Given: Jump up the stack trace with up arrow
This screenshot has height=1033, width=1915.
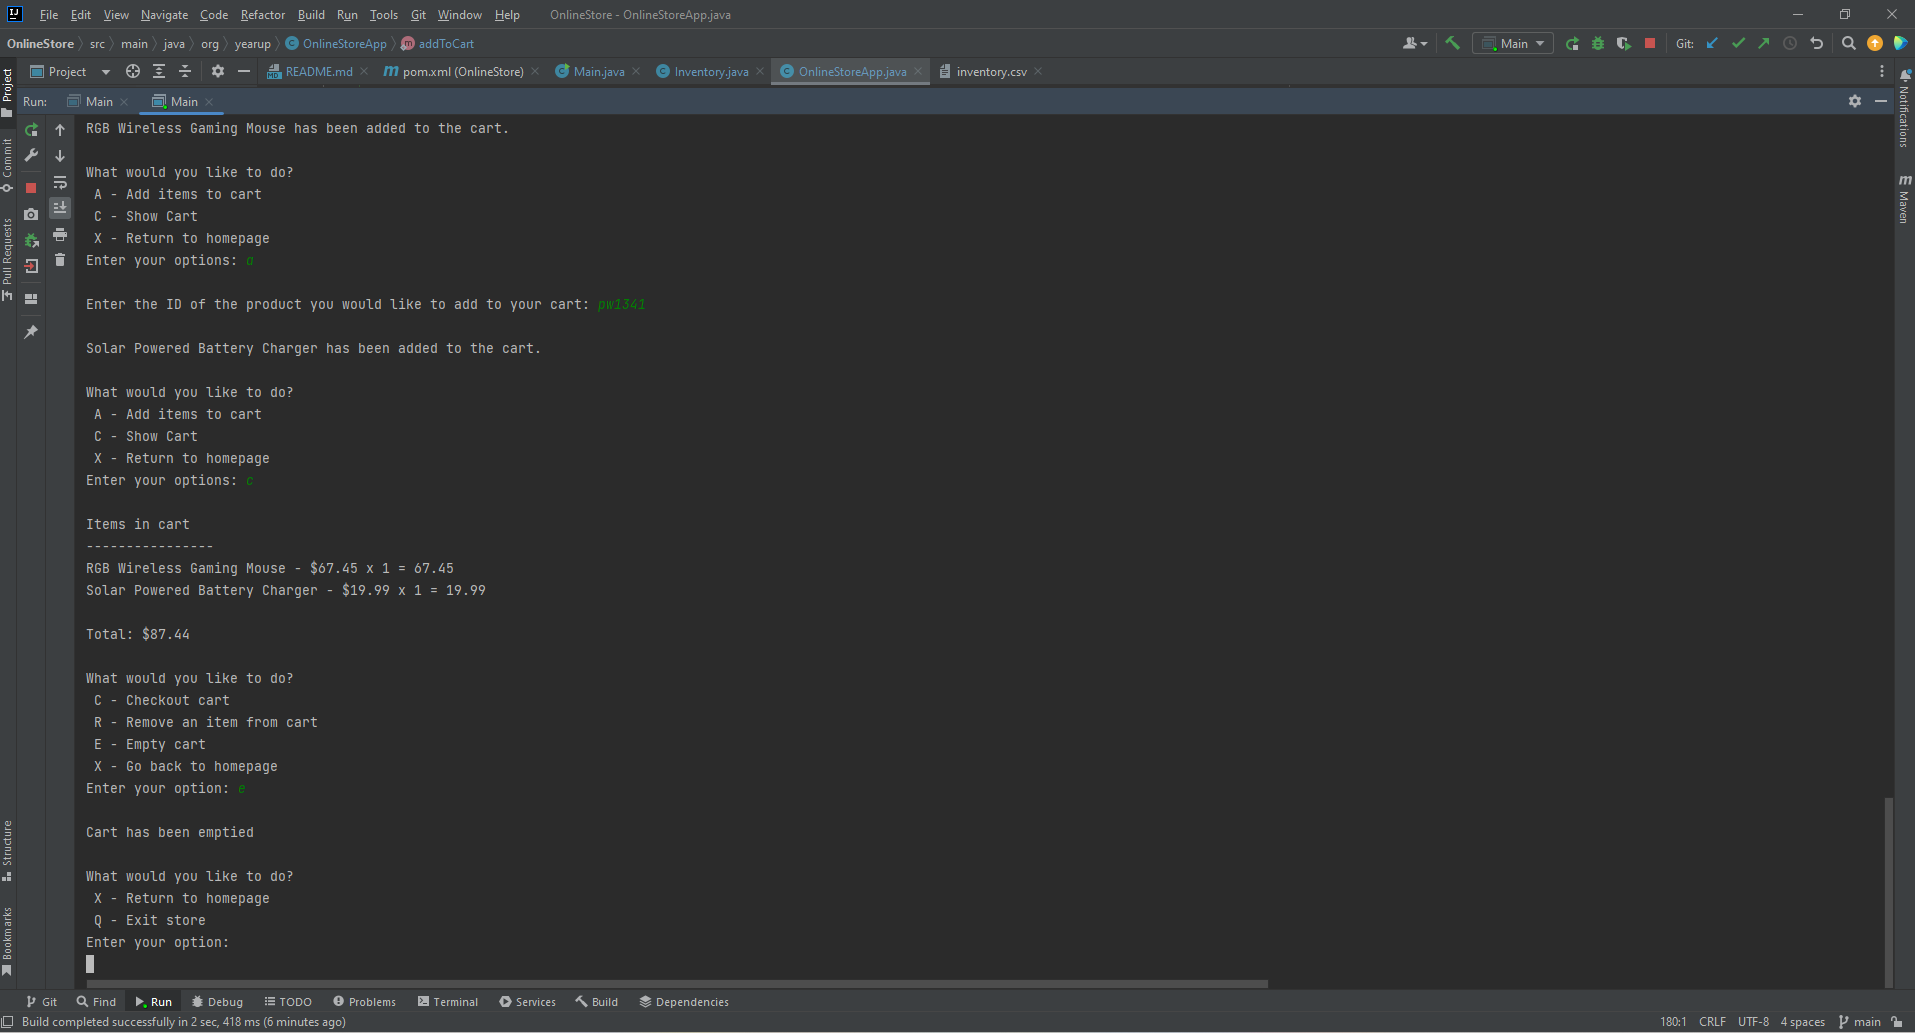Looking at the screenshot, I should click(x=60, y=130).
